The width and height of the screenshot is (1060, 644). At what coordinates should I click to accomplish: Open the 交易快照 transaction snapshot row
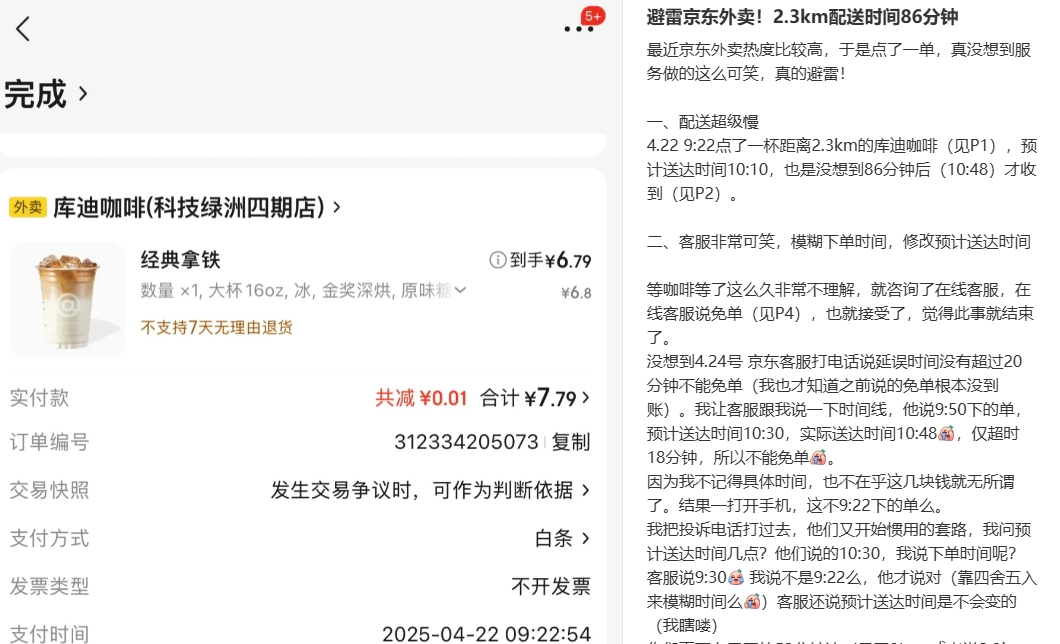pyautogui.click(x=430, y=490)
